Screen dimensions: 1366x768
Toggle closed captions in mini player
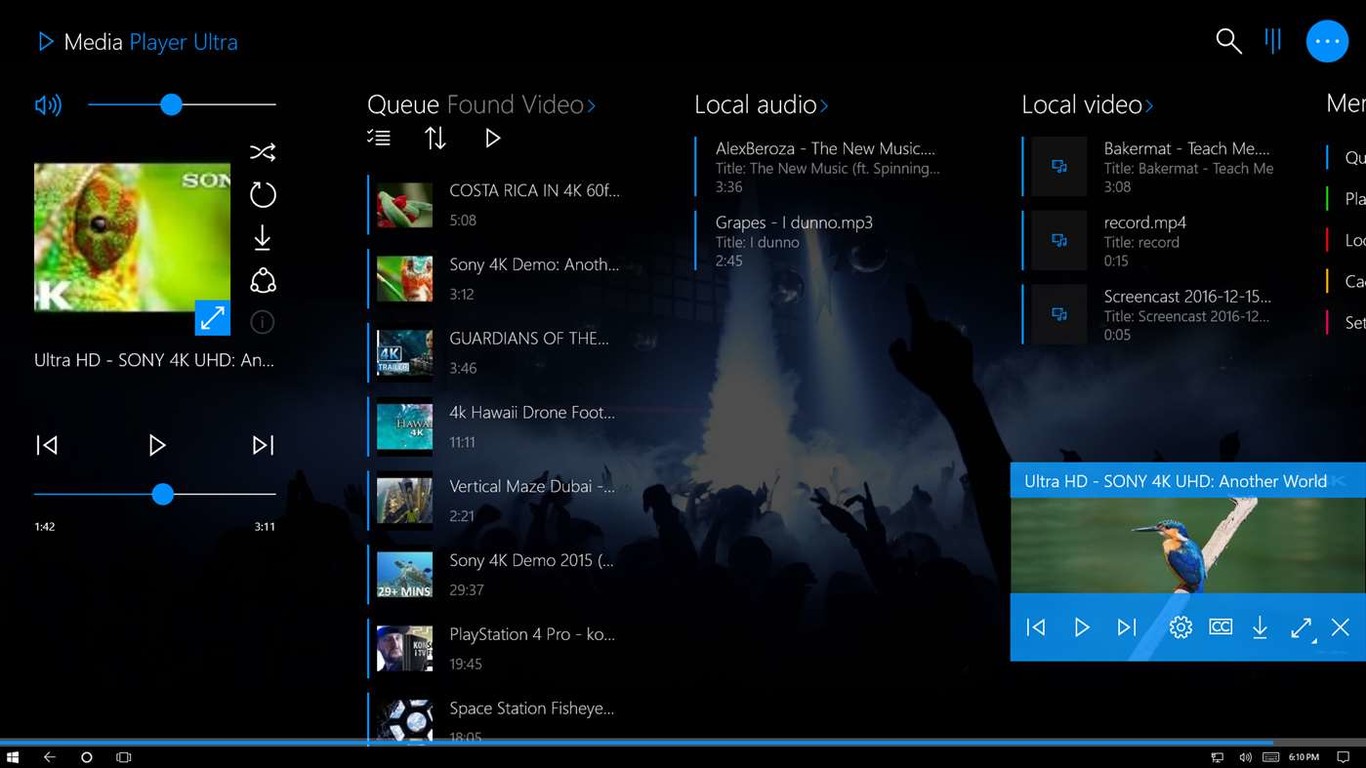click(1220, 627)
